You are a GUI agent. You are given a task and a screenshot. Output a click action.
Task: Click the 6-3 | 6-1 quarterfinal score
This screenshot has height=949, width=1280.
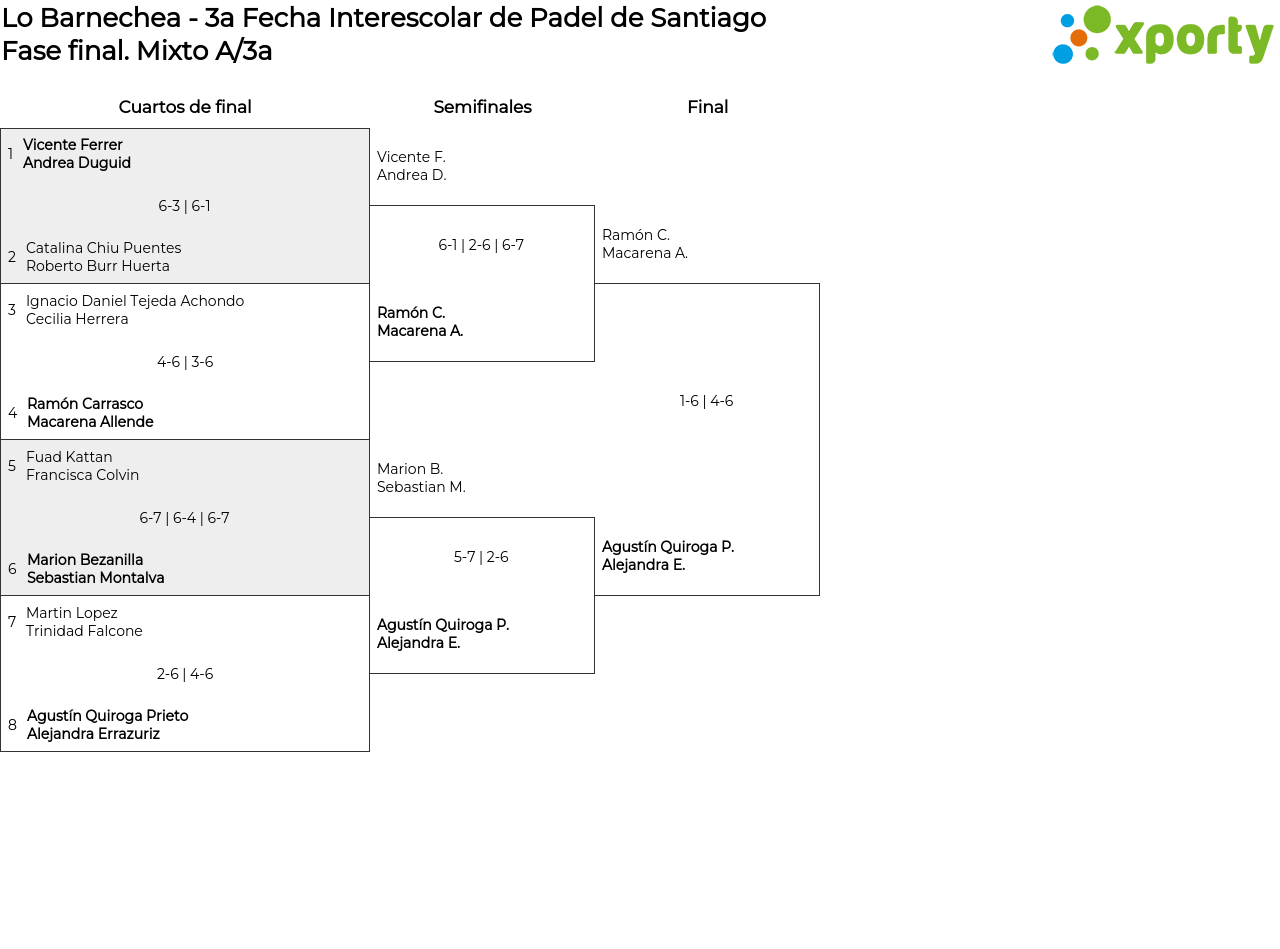click(184, 206)
